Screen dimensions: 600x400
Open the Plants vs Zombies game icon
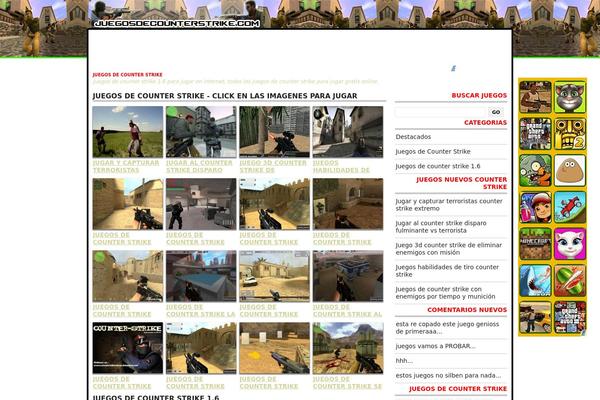click(x=535, y=170)
